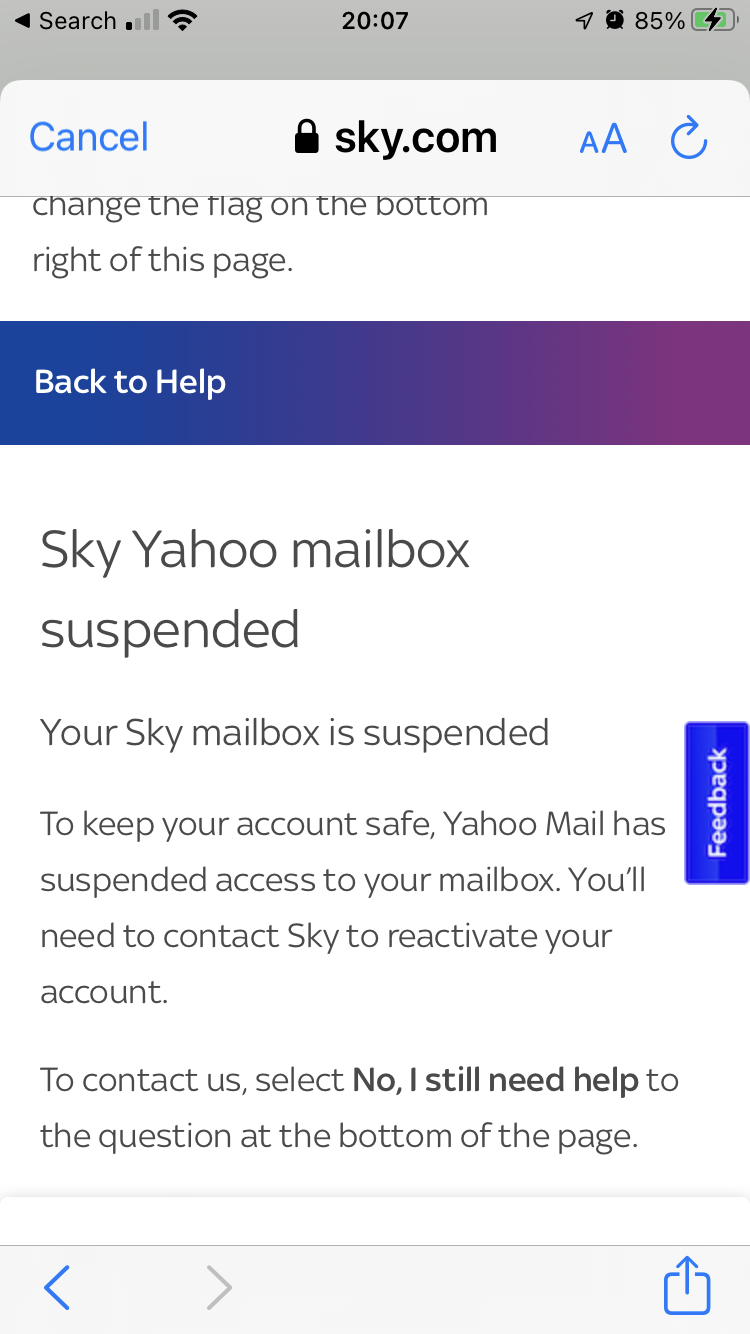Tap the 20:07 clock in status bar
Screen dimensions: 750x1334
376,20
